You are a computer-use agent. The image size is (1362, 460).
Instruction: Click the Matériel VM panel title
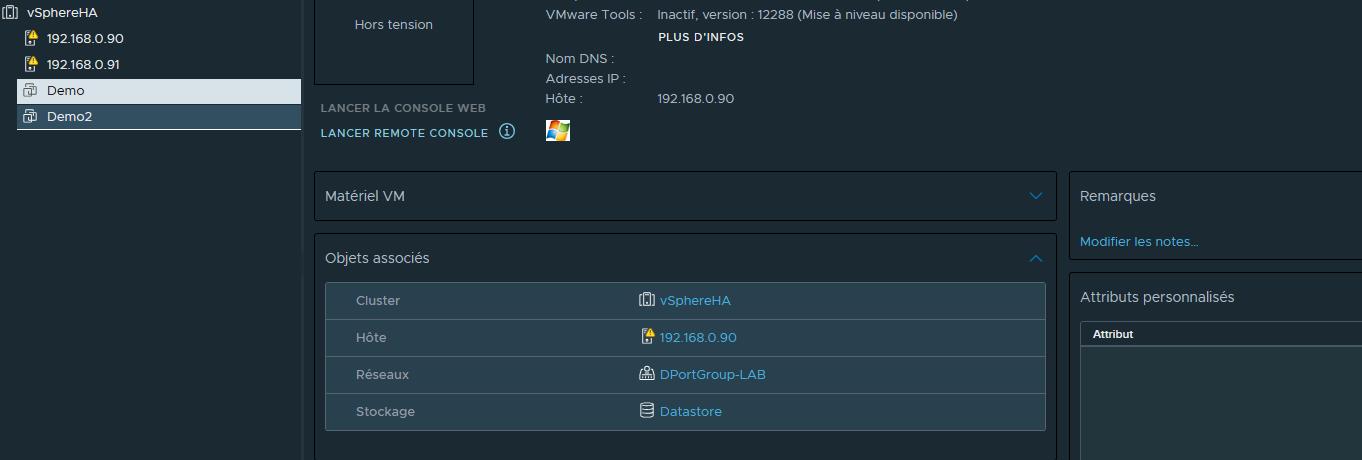coord(365,196)
